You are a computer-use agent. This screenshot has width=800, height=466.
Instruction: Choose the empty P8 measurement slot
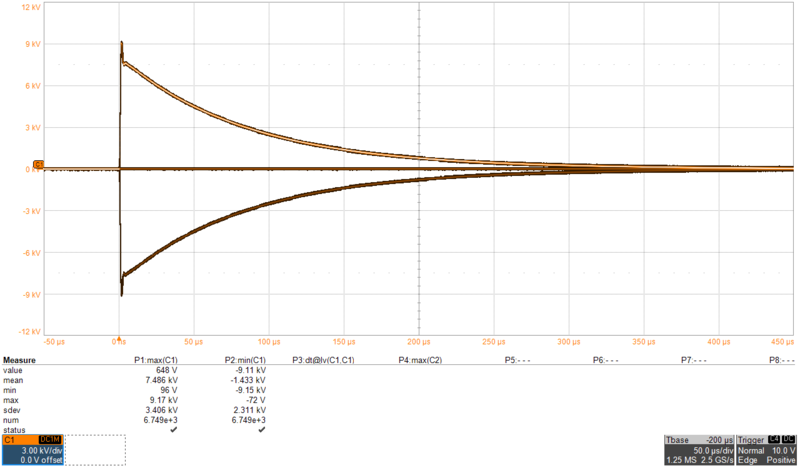781,359
